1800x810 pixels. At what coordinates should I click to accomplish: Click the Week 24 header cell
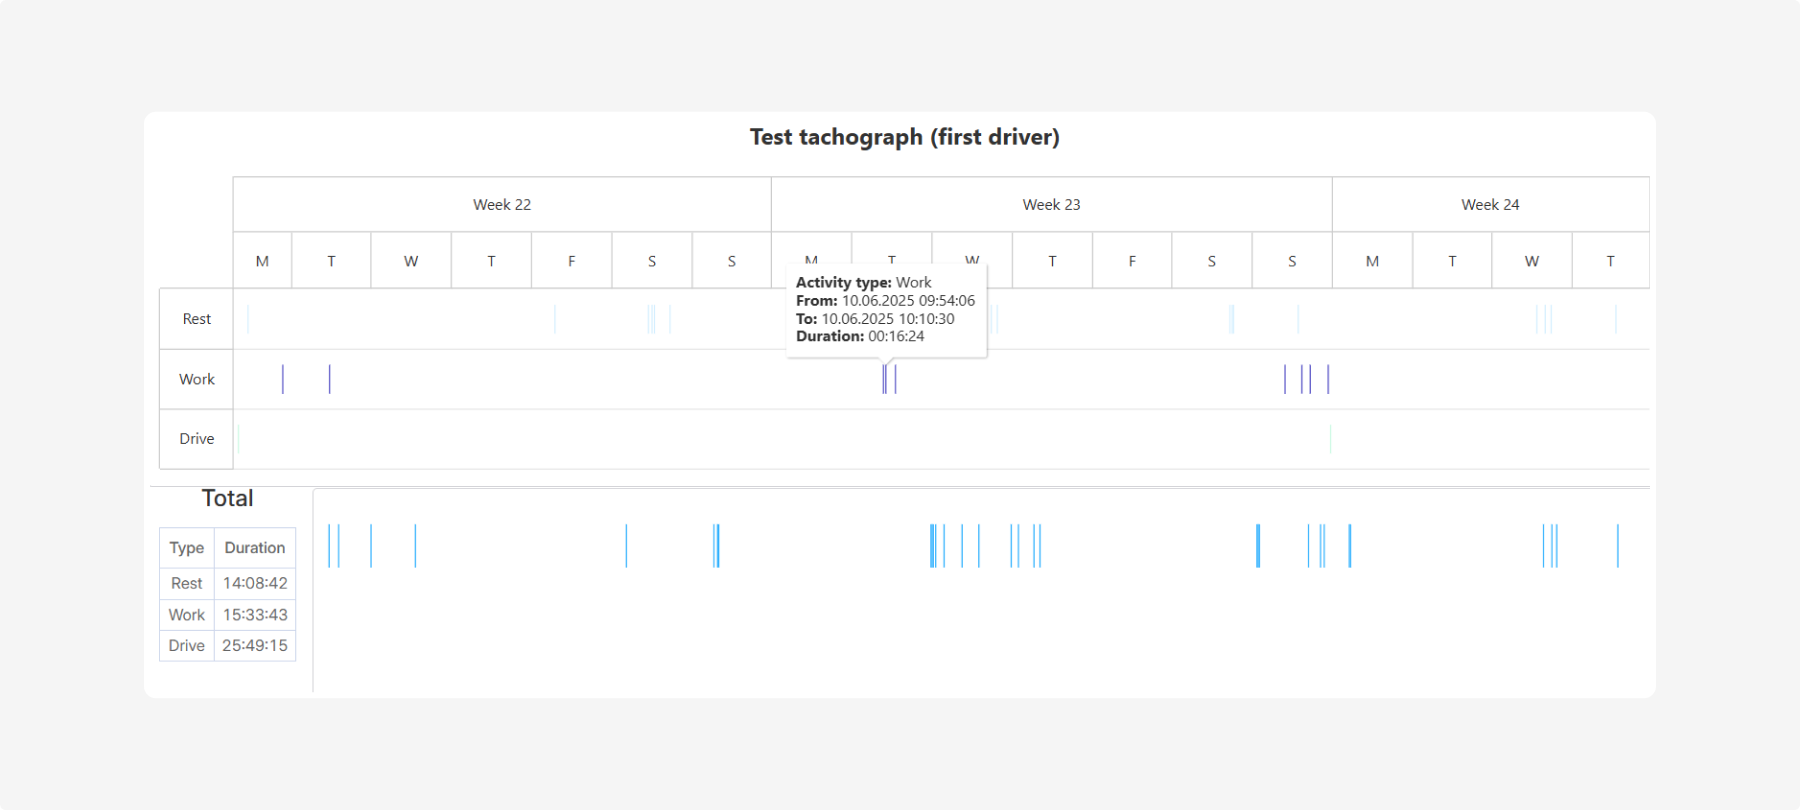tap(1490, 205)
